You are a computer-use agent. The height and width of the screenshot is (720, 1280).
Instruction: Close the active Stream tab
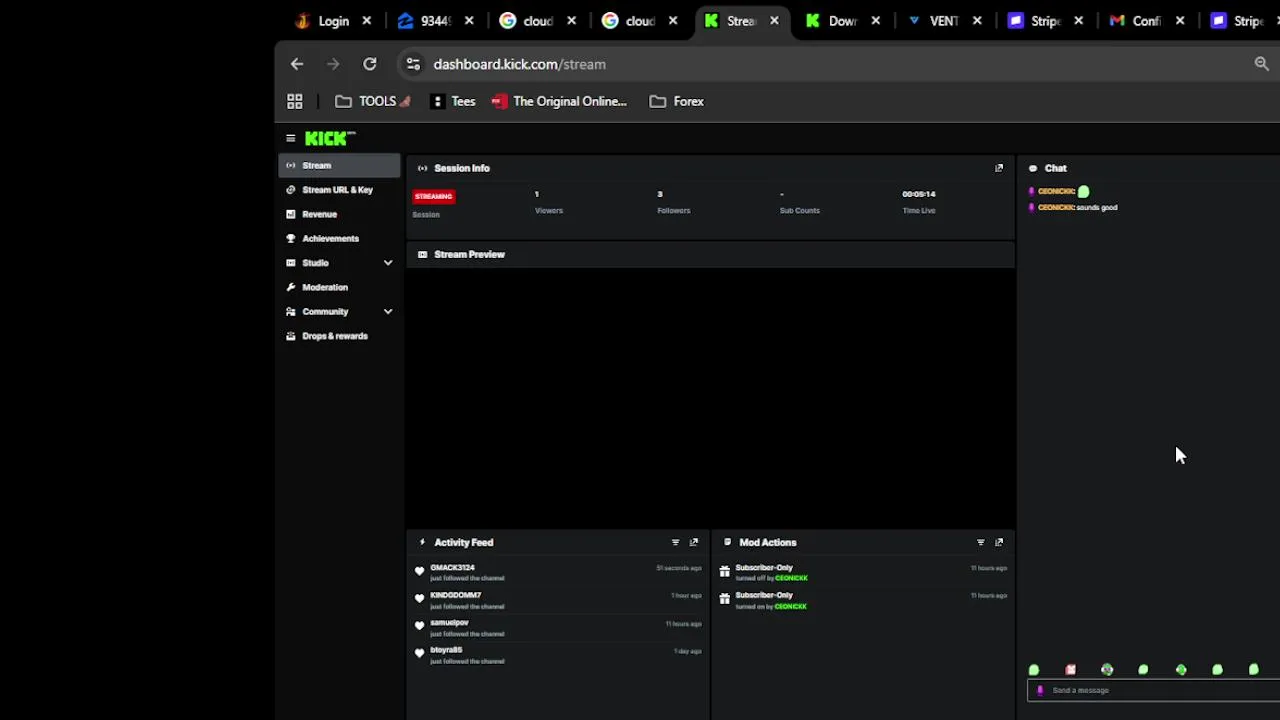[x=774, y=21]
